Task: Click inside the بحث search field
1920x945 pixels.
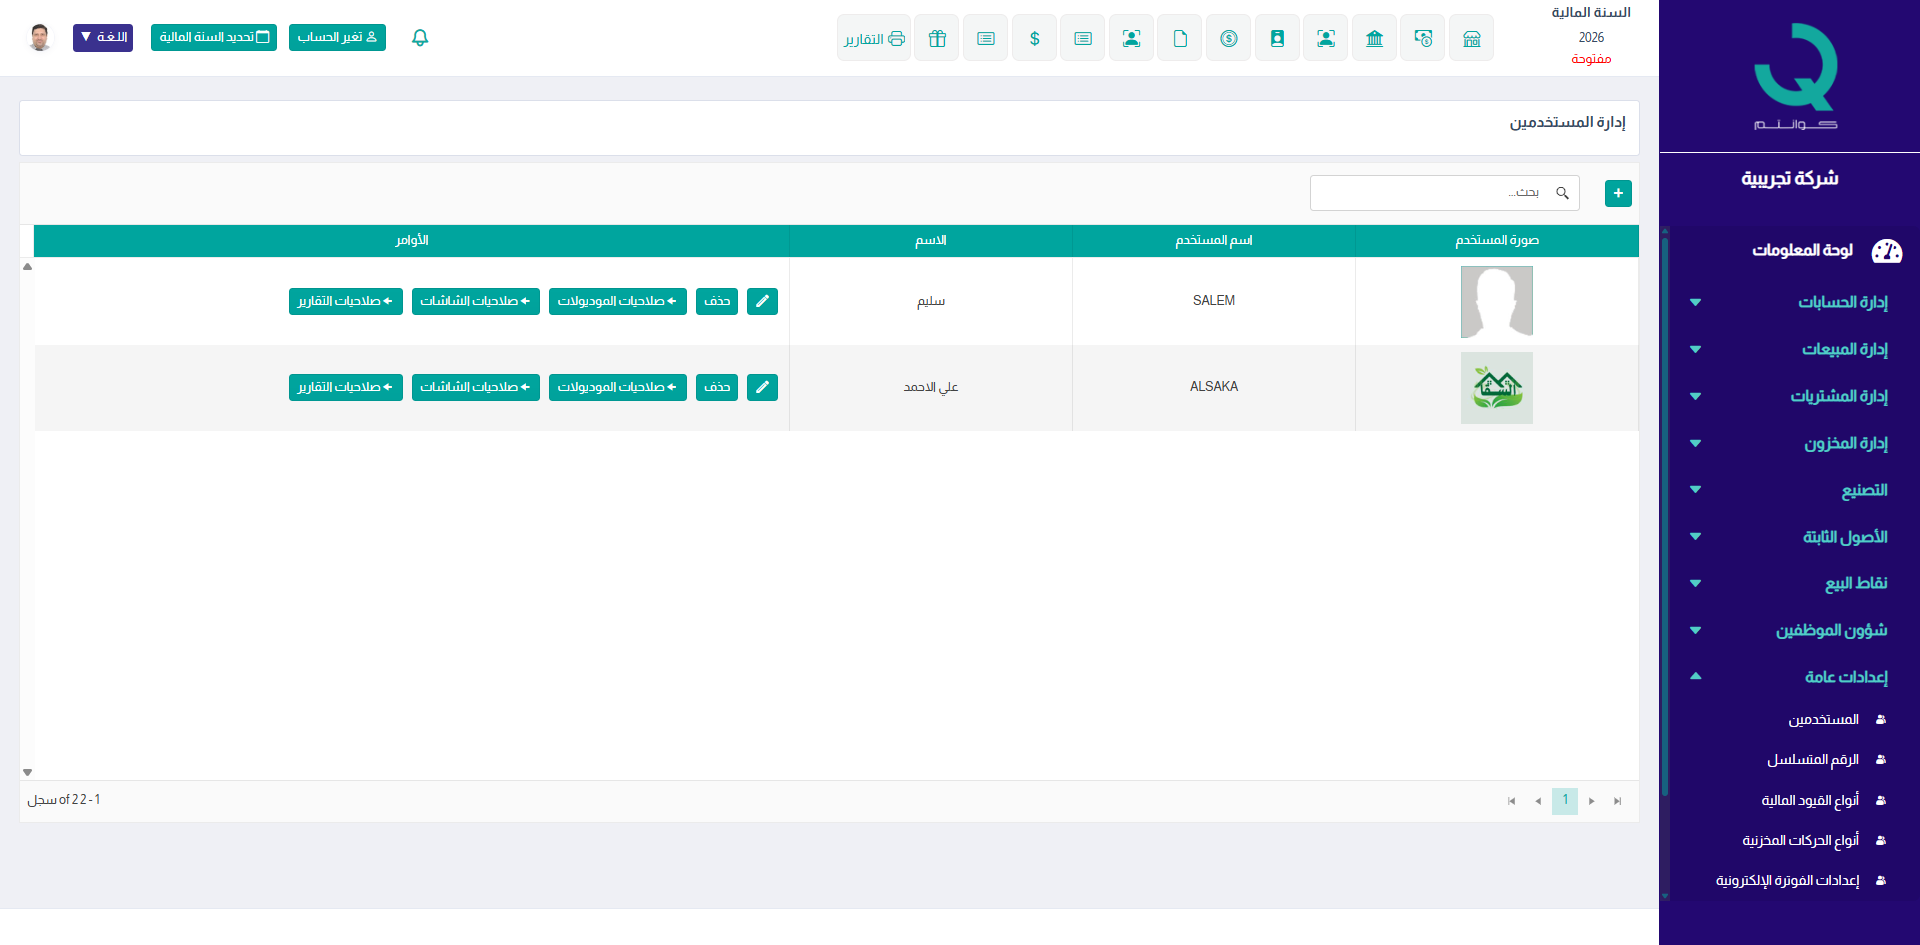Action: pyautogui.click(x=1430, y=193)
